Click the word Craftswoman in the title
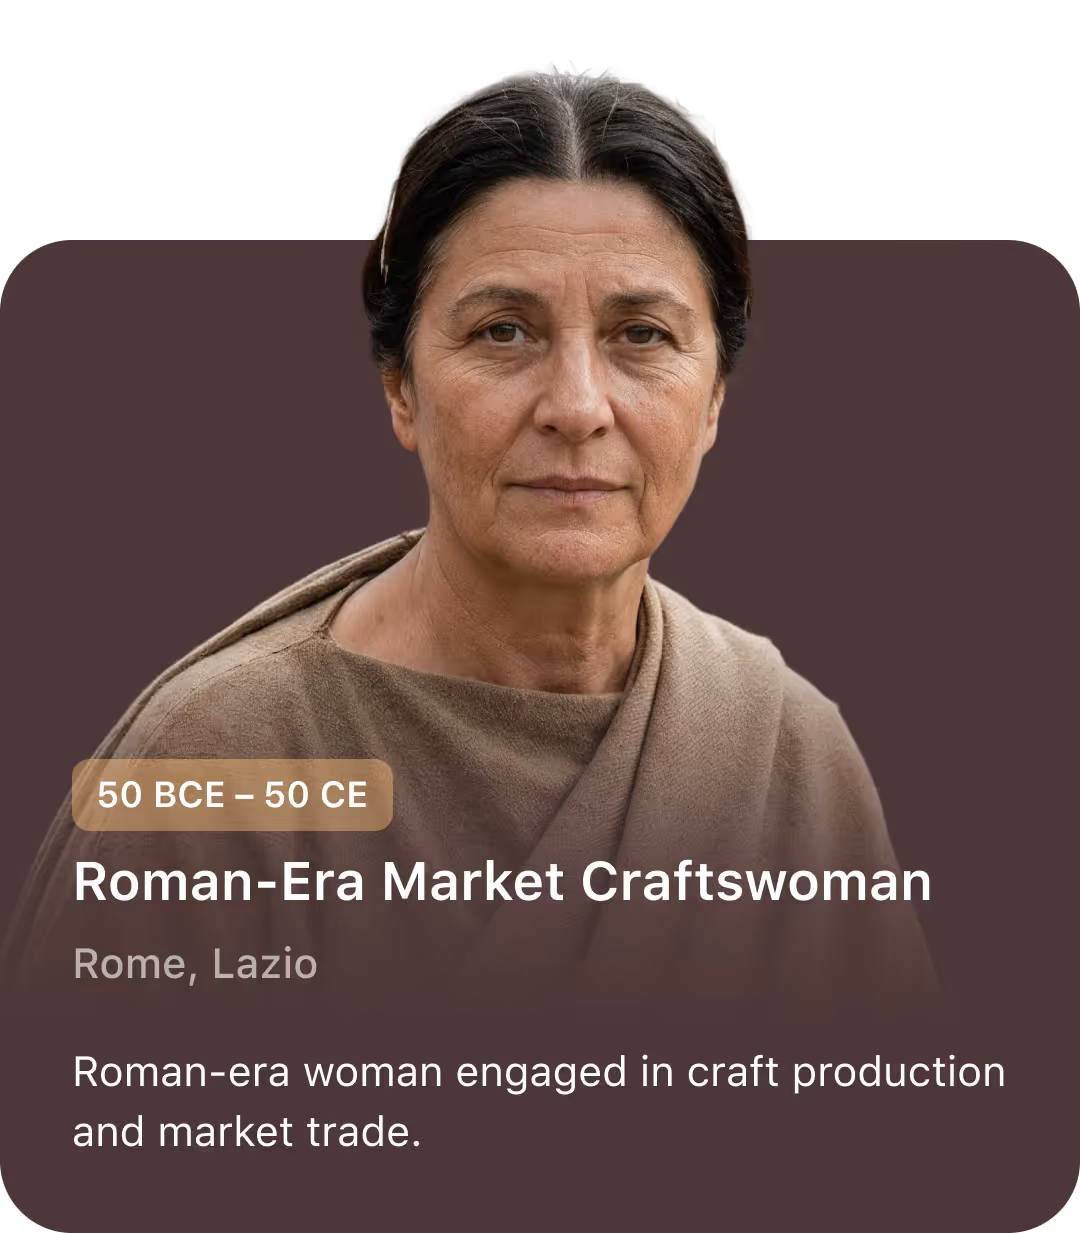Screen dimensions: 1080x1233 point(756,882)
